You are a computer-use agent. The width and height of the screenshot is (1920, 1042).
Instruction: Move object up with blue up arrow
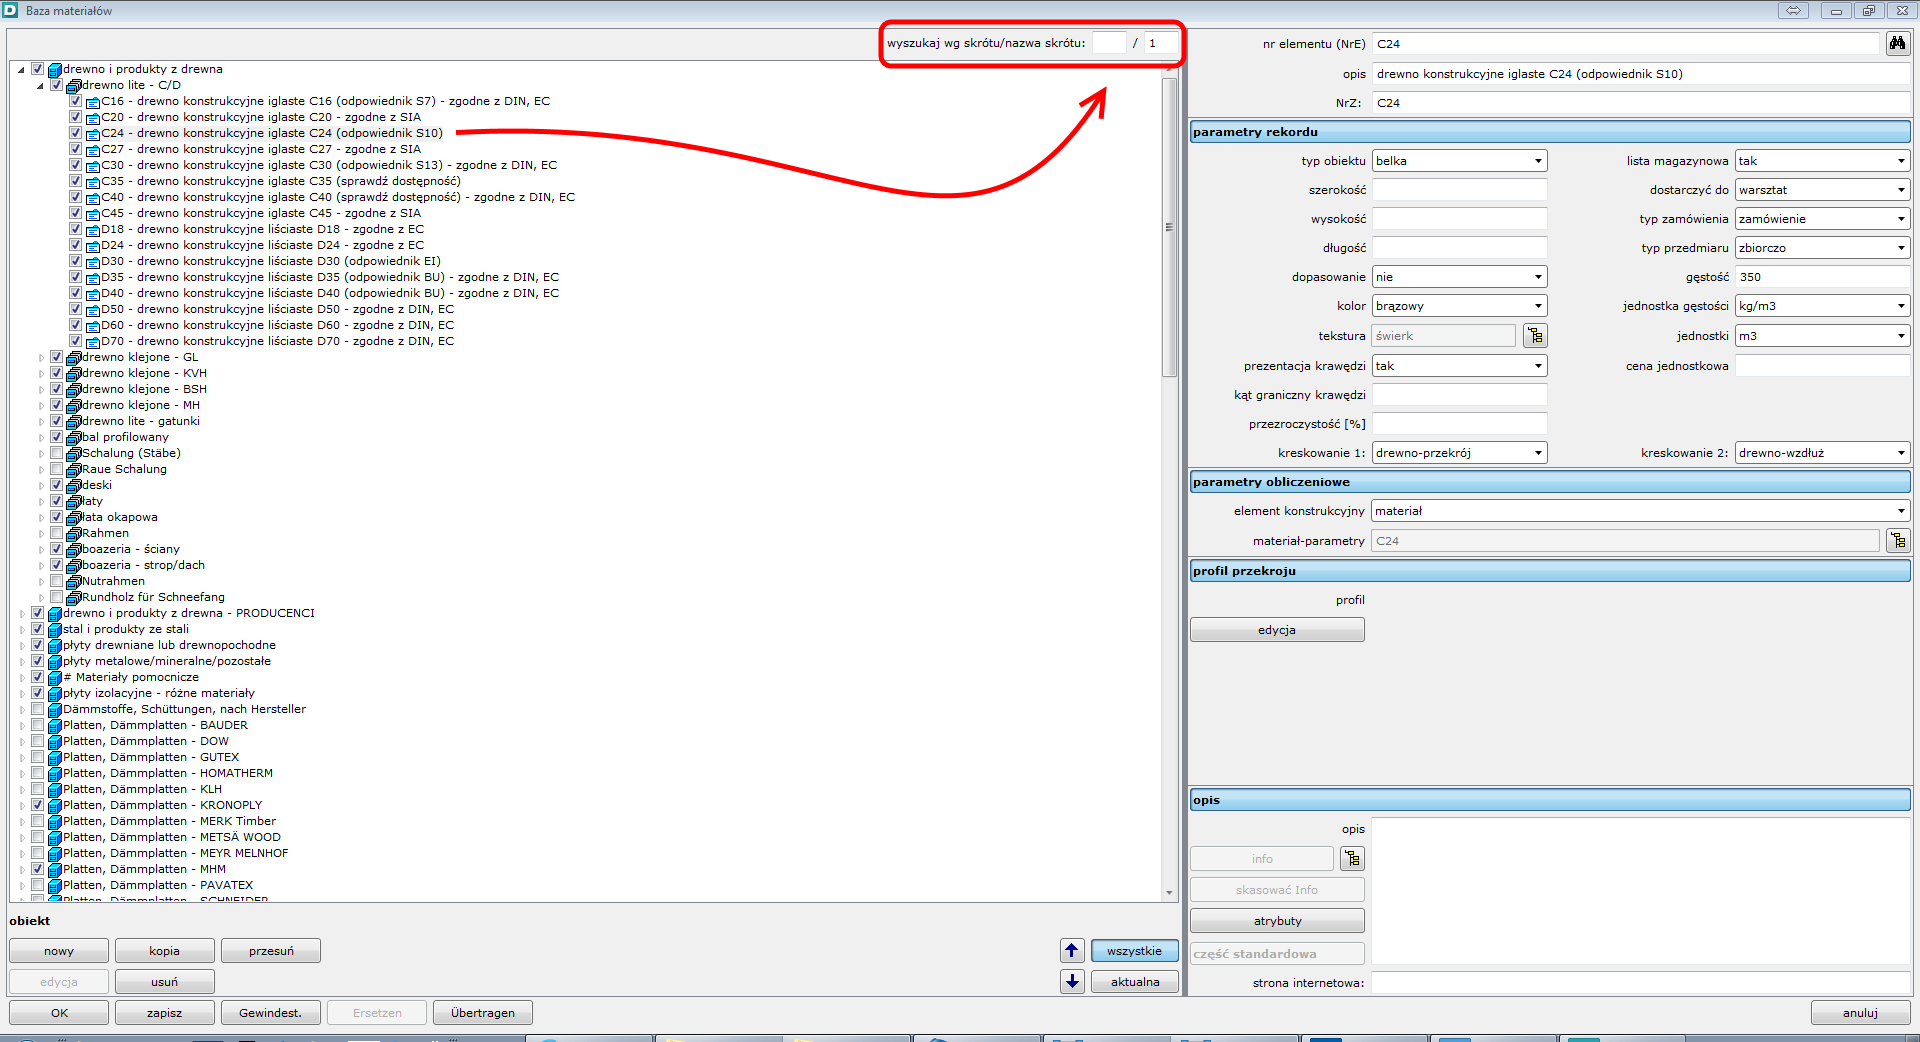tap(1072, 951)
